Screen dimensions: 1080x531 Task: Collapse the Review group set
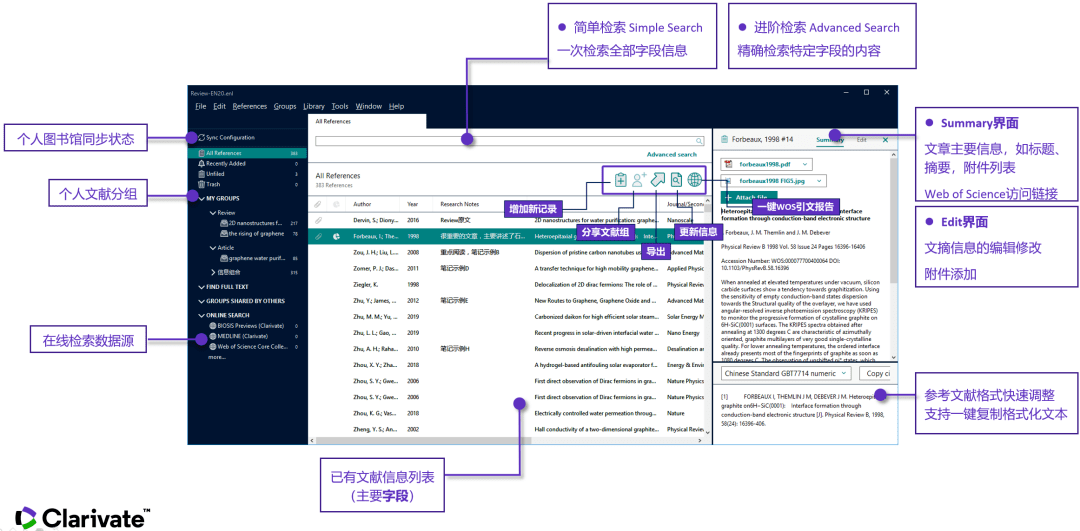tap(213, 214)
